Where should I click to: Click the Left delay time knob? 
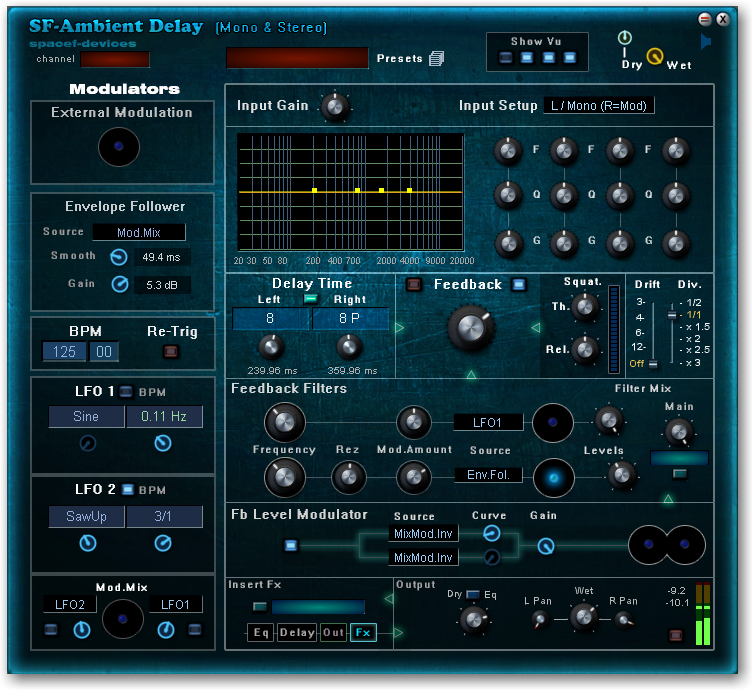271,347
